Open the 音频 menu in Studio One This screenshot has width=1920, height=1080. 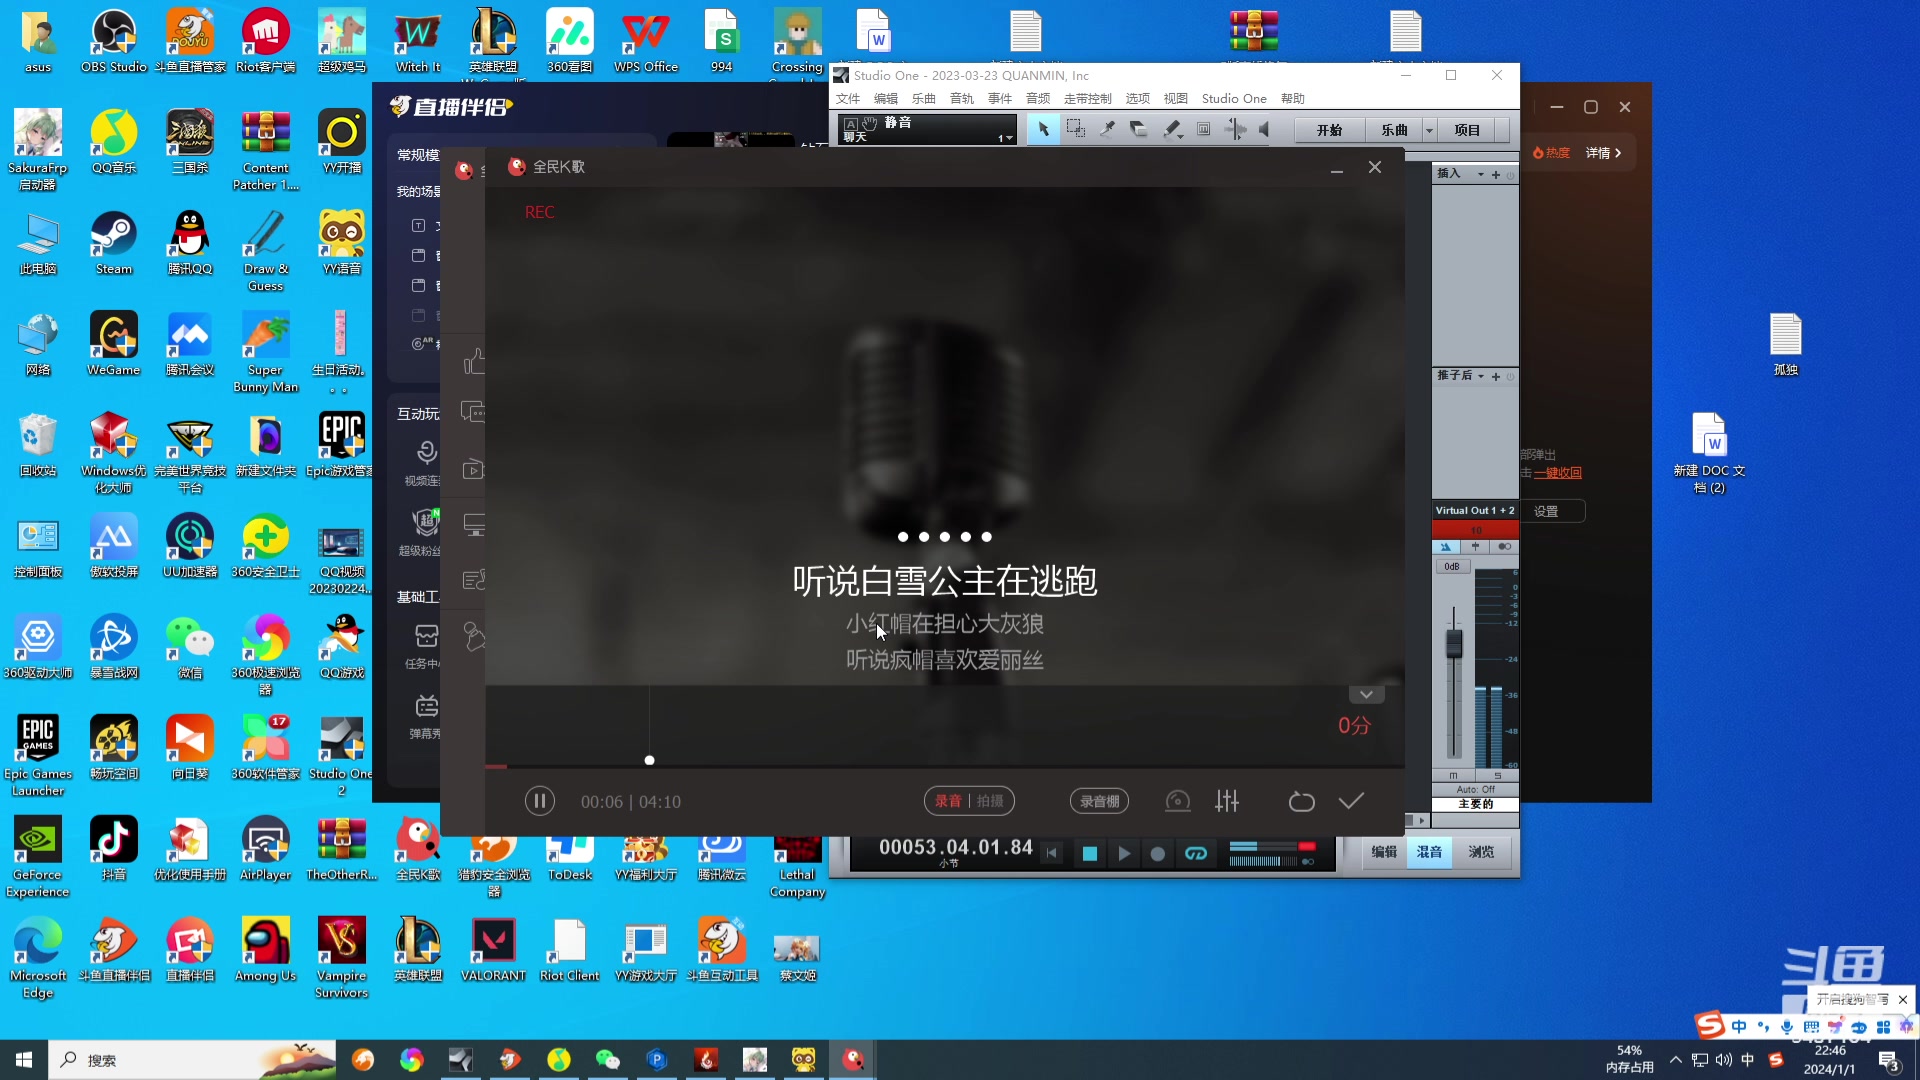coord(1037,98)
